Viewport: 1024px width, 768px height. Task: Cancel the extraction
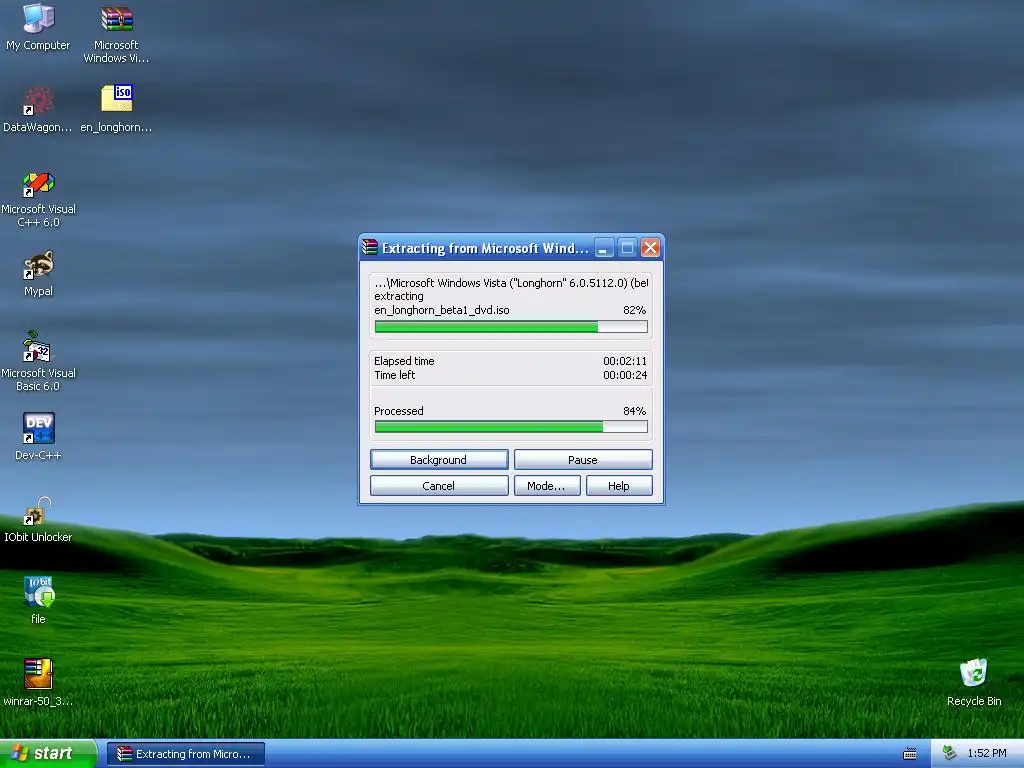pyautogui.click(x=439, y=486)
